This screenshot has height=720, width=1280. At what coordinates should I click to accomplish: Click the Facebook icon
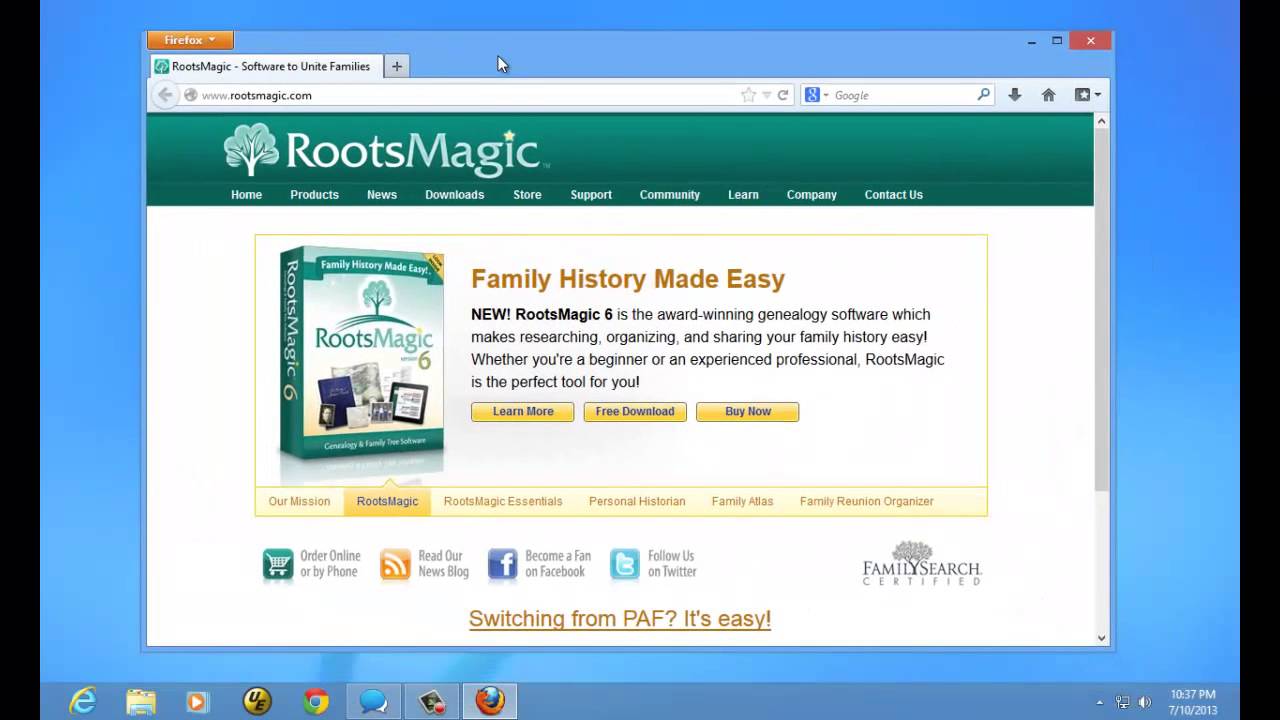point(502,565)
